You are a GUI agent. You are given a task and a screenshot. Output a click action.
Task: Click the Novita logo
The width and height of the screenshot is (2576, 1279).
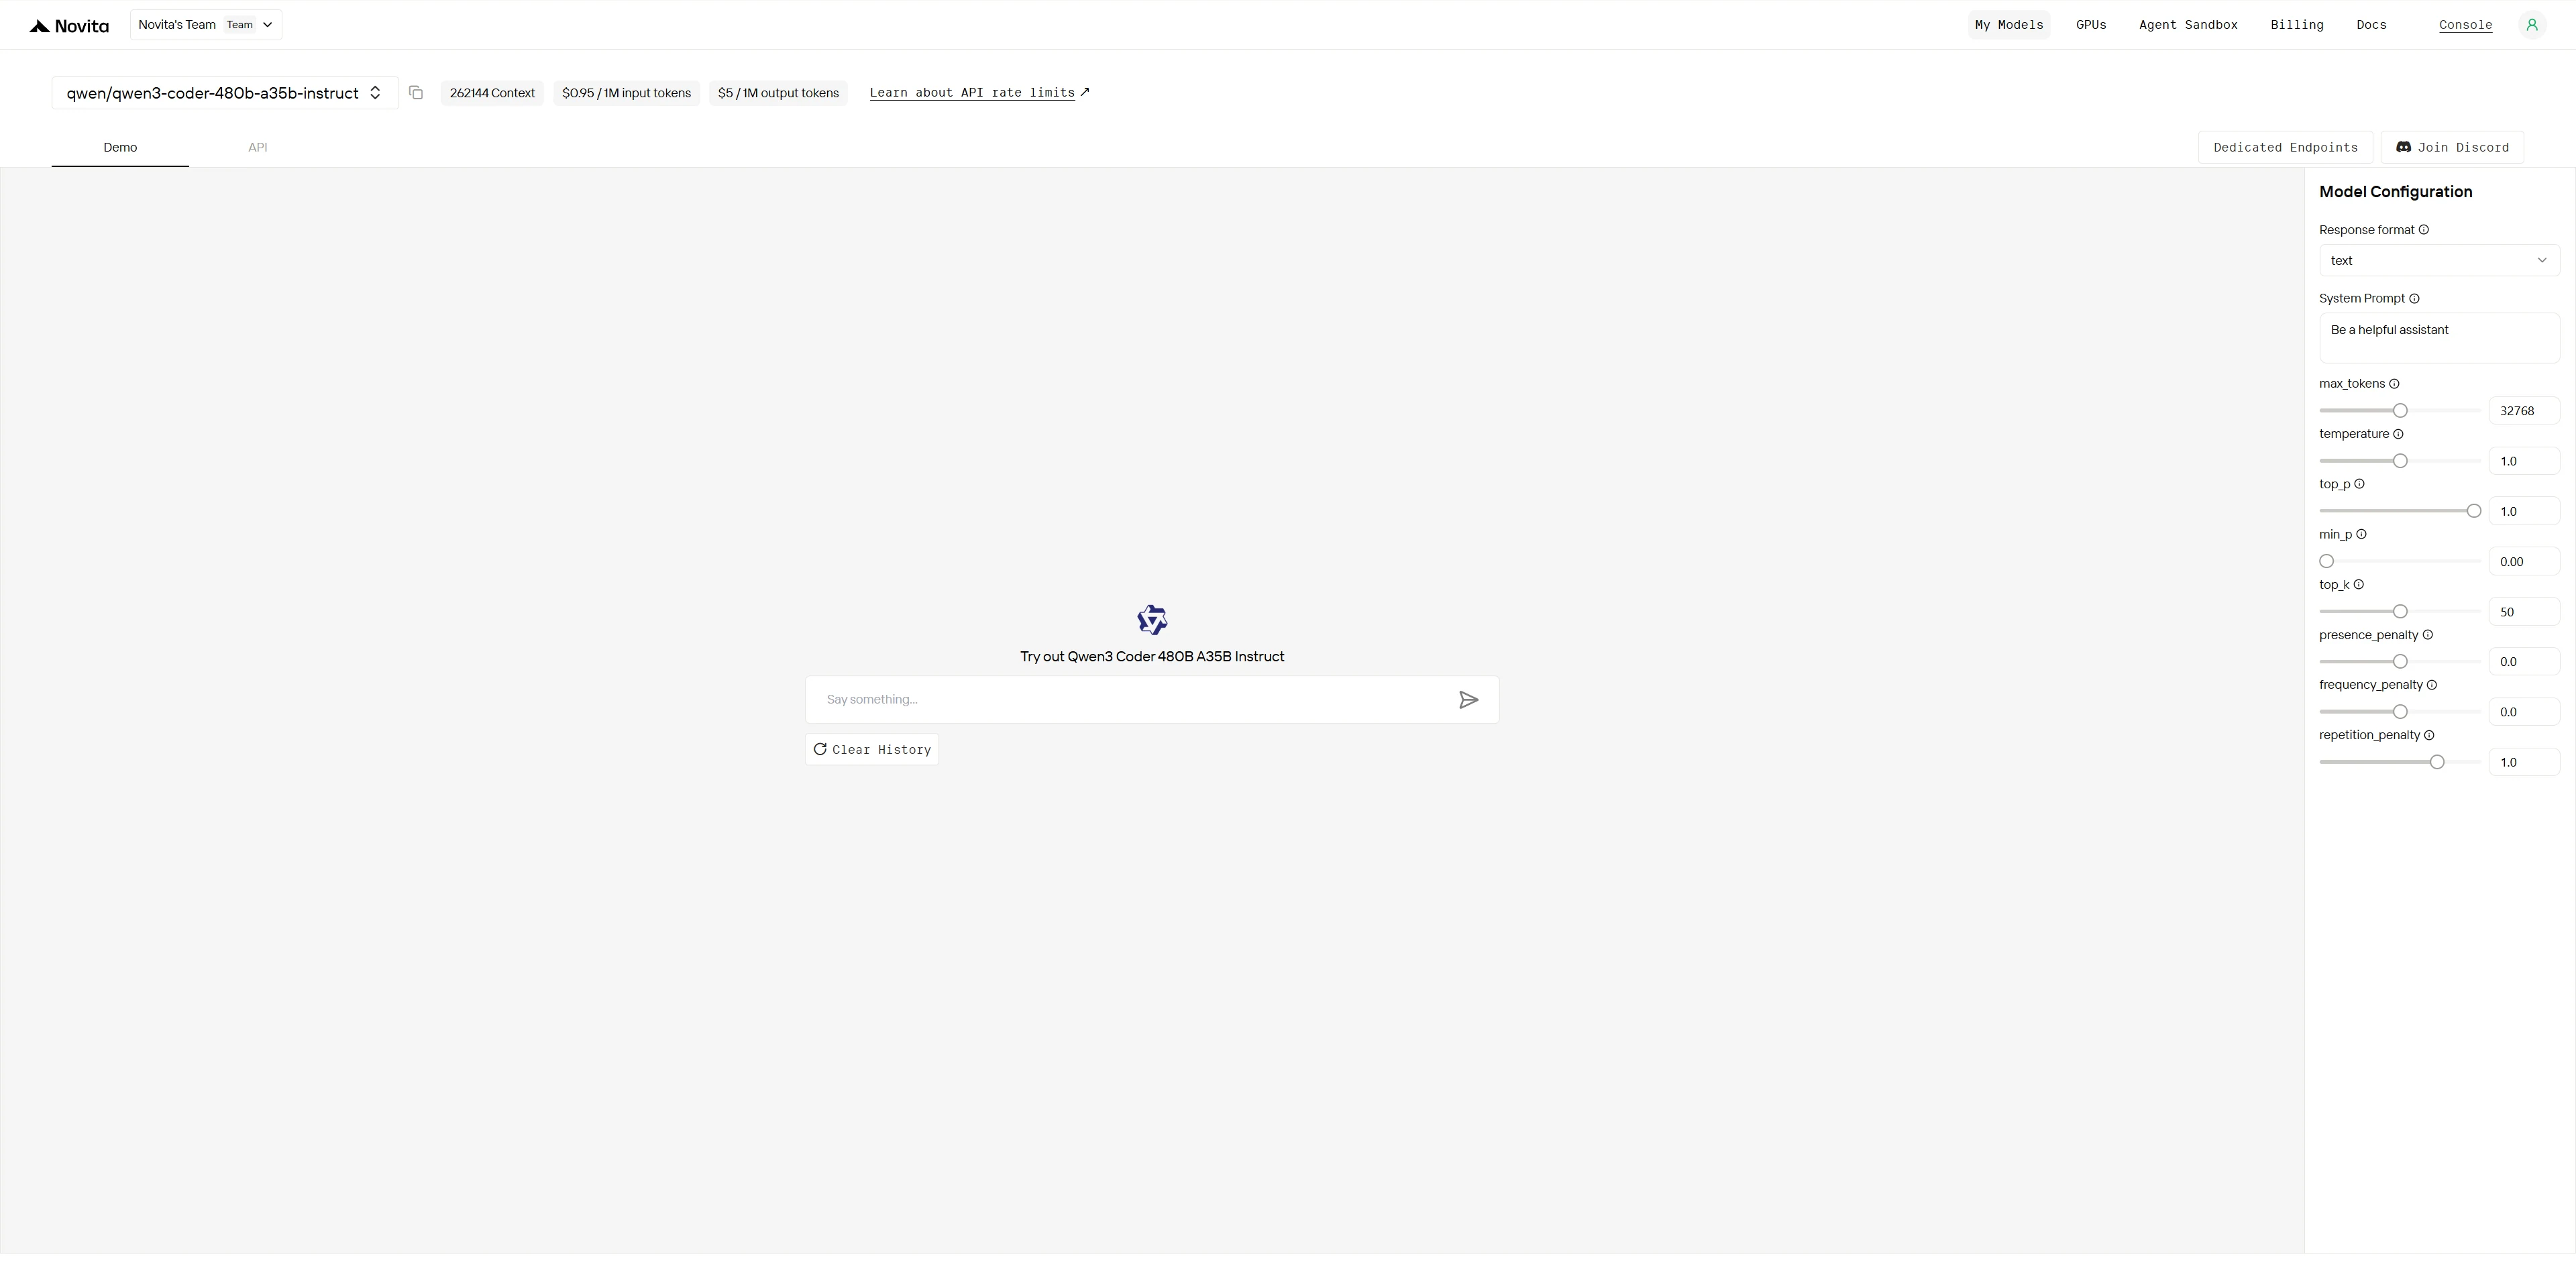point(69,26)
